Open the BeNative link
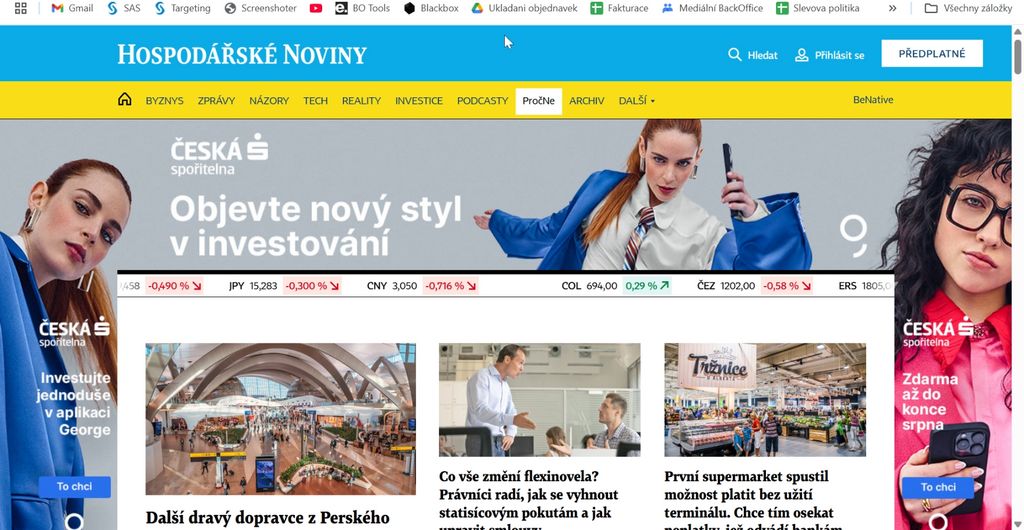Image resolution: width=1024 pixels, height=530 pixels. pos(873,100)
